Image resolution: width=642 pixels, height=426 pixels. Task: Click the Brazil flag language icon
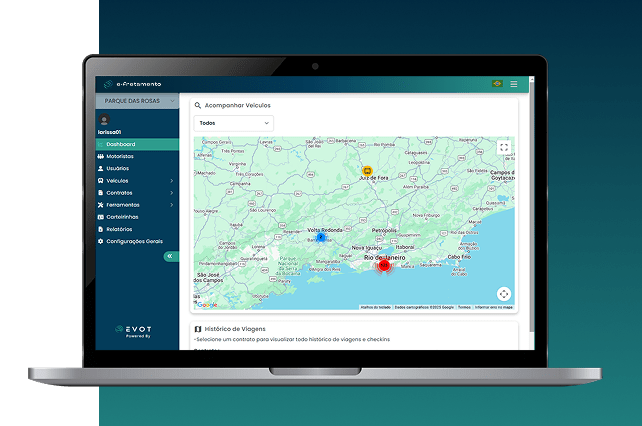[497, 84]
